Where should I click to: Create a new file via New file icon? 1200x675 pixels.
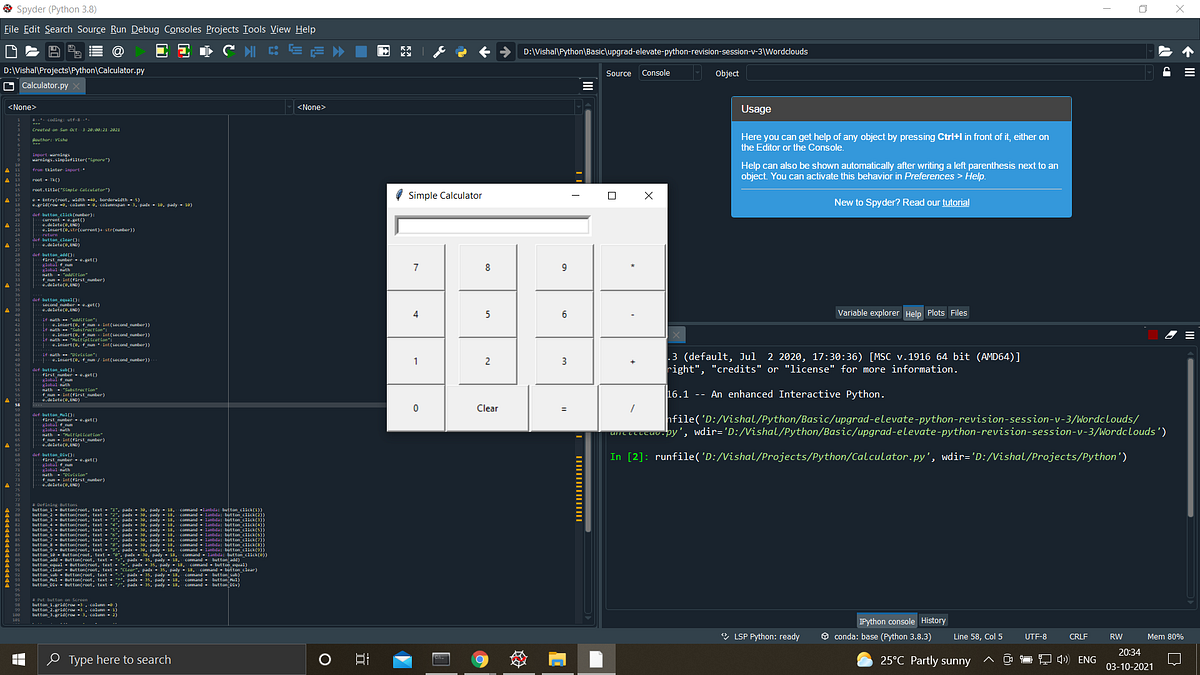click(11, 51)
